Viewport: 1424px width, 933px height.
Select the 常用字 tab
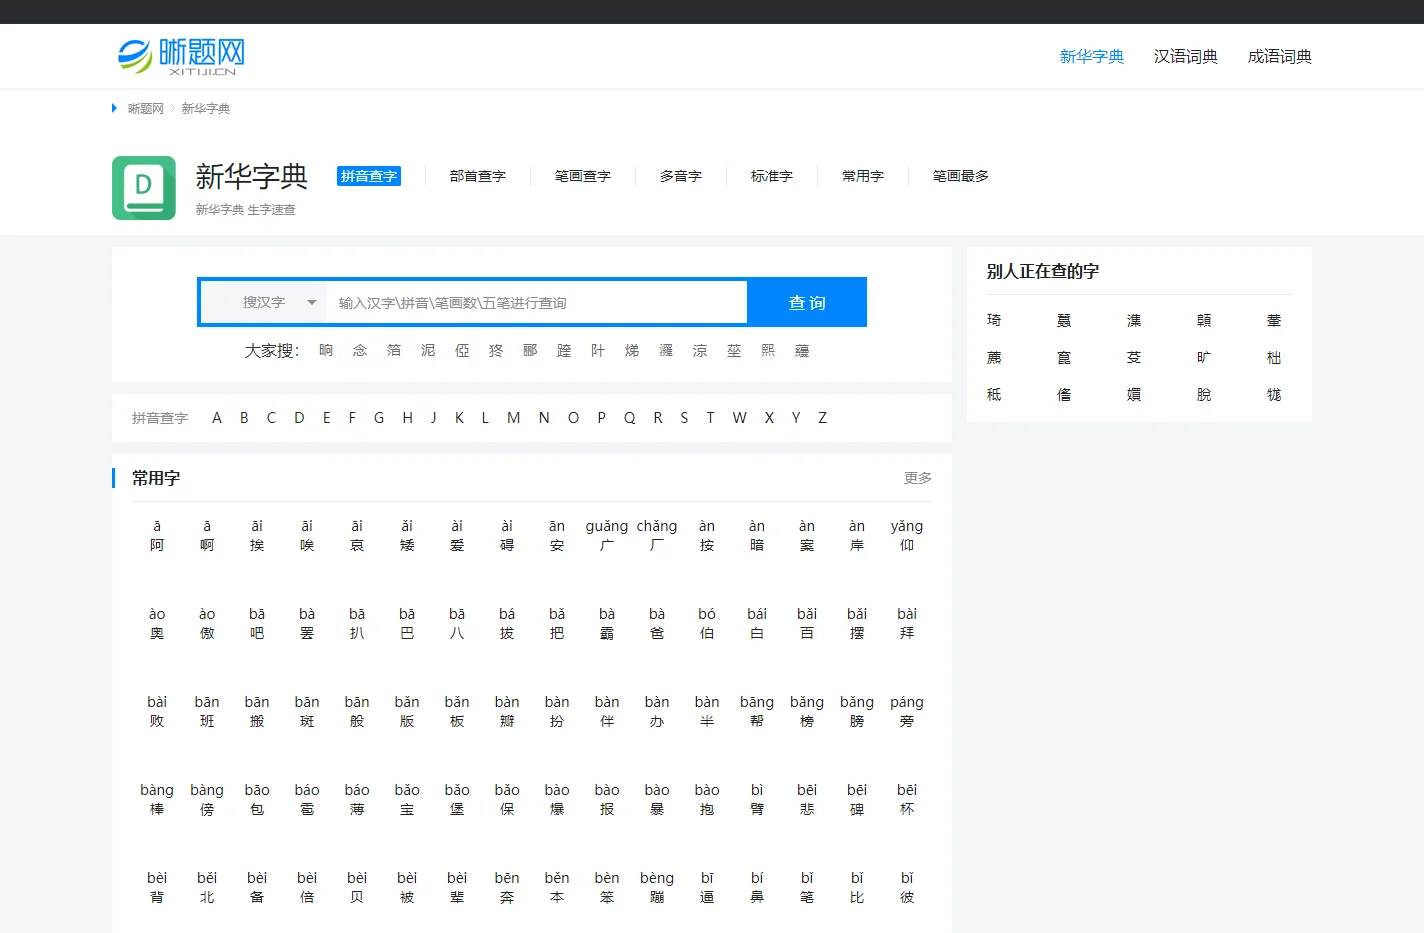(x=863, y=176)
